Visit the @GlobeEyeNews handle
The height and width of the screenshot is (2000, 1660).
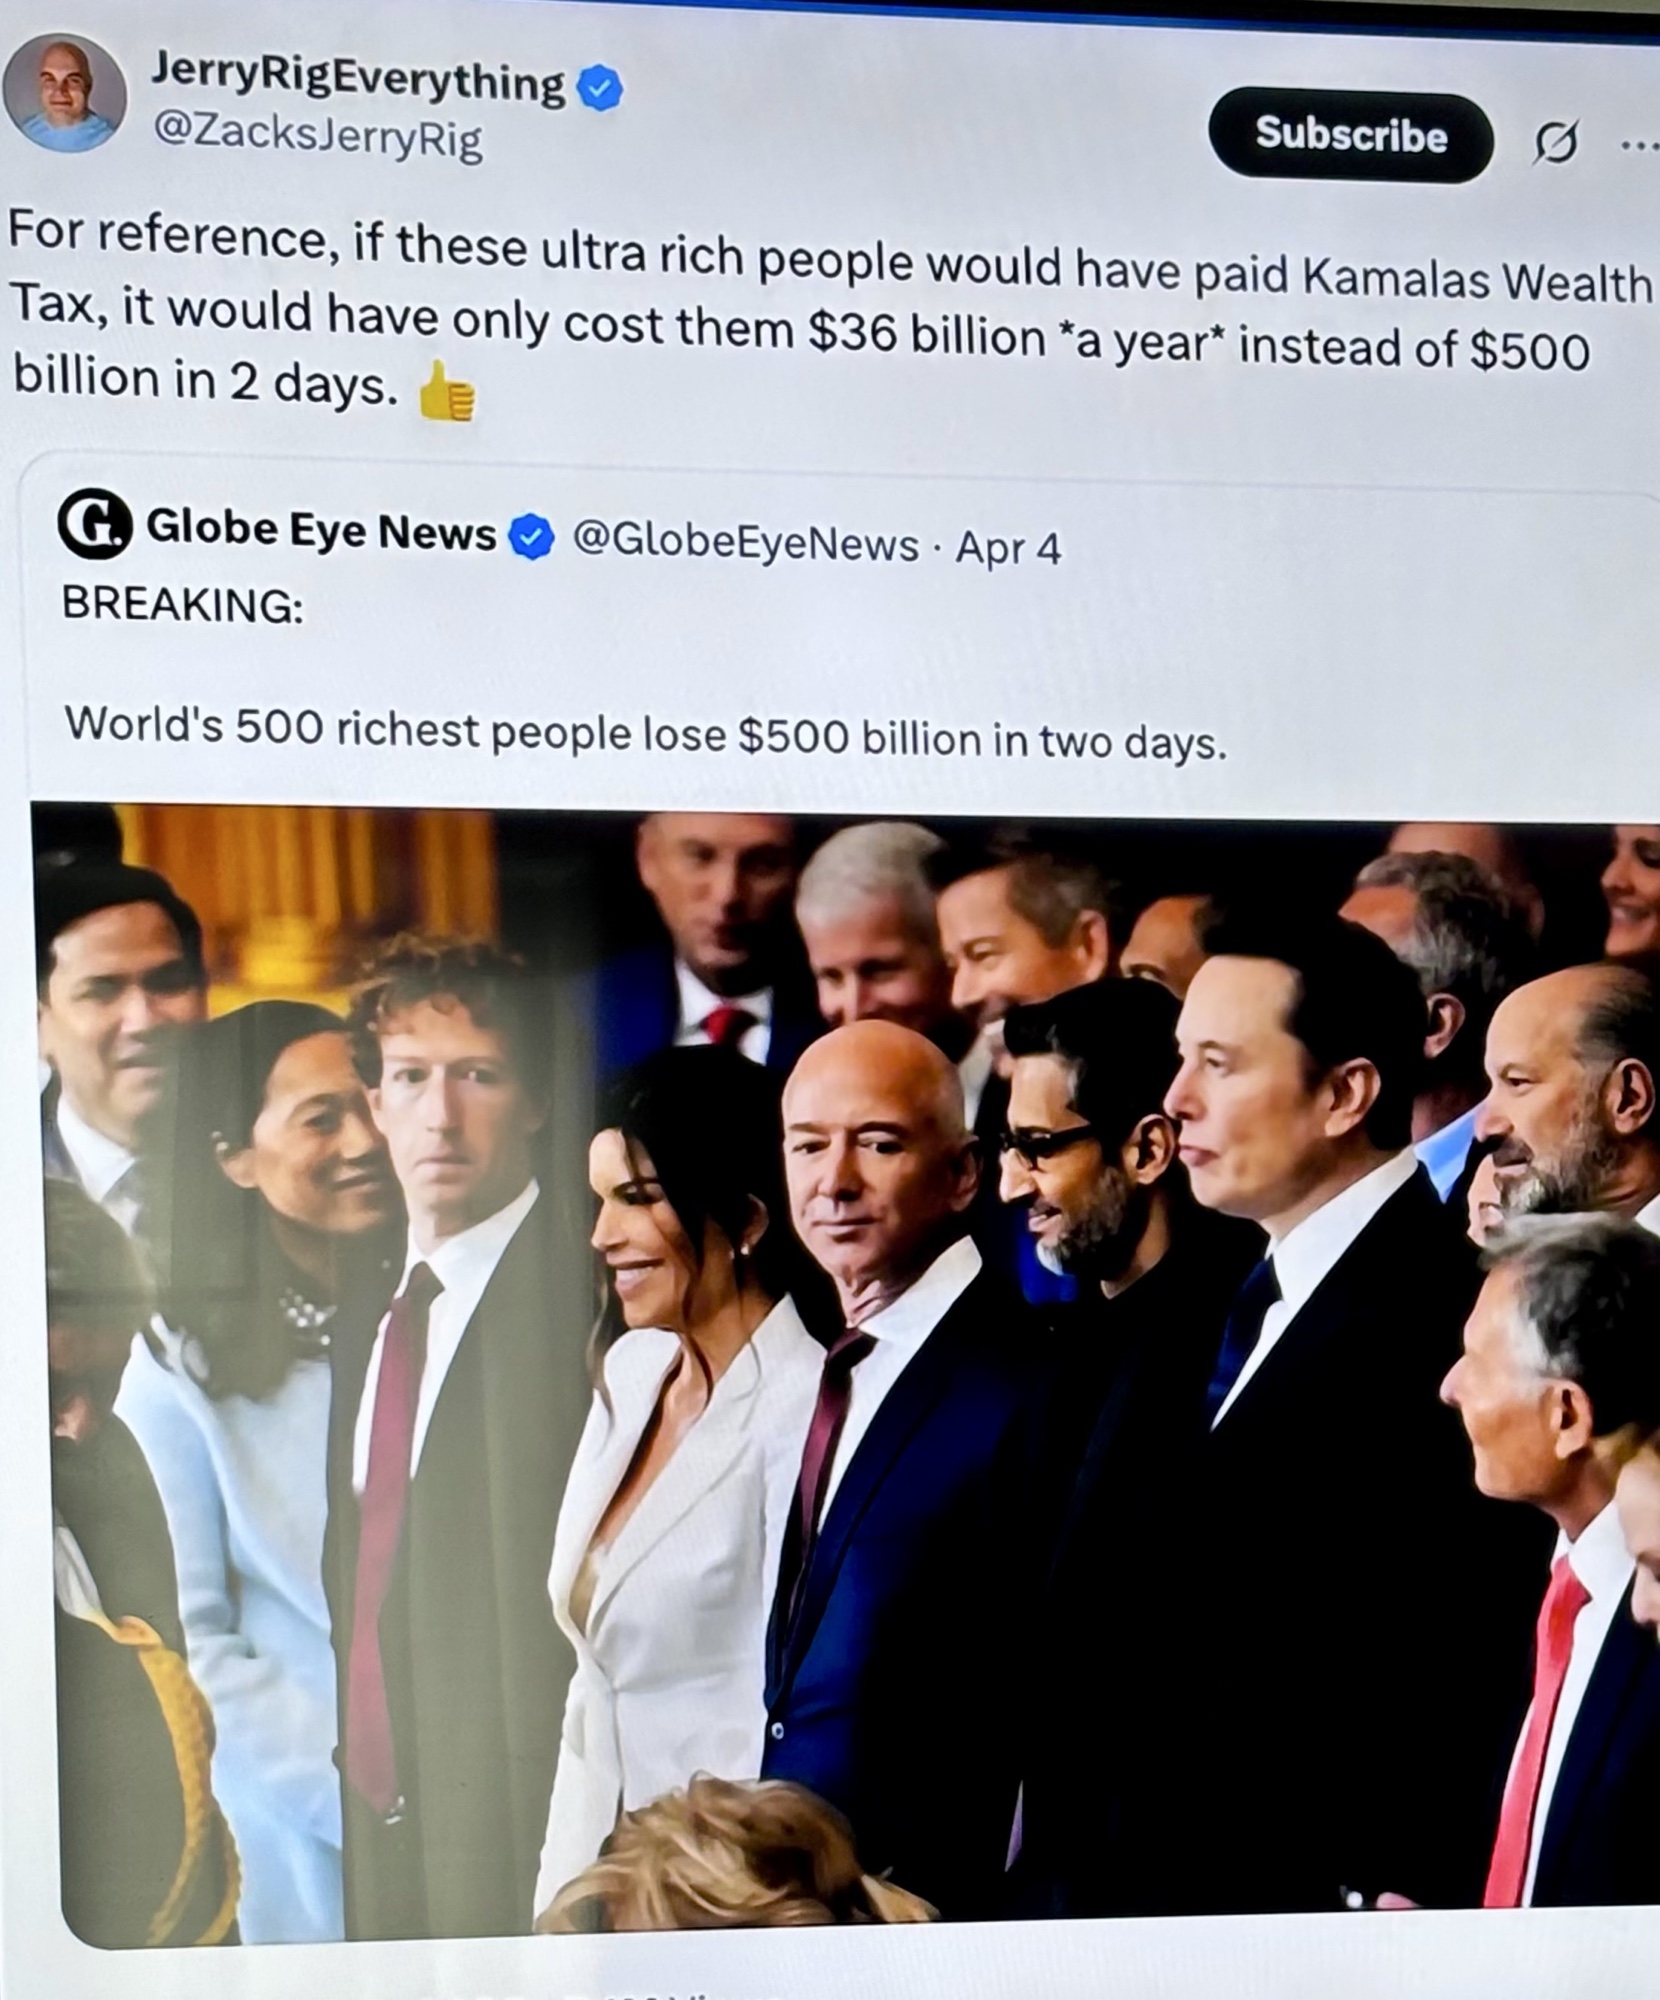(745, 543)
